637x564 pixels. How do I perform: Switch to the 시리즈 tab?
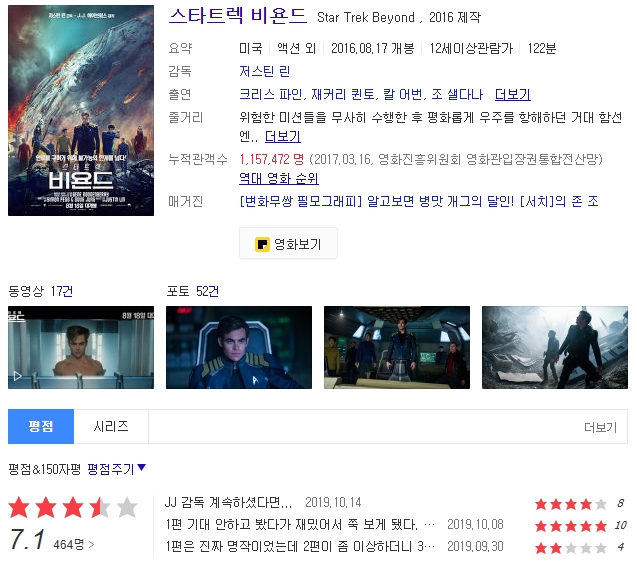click(111, 426)
